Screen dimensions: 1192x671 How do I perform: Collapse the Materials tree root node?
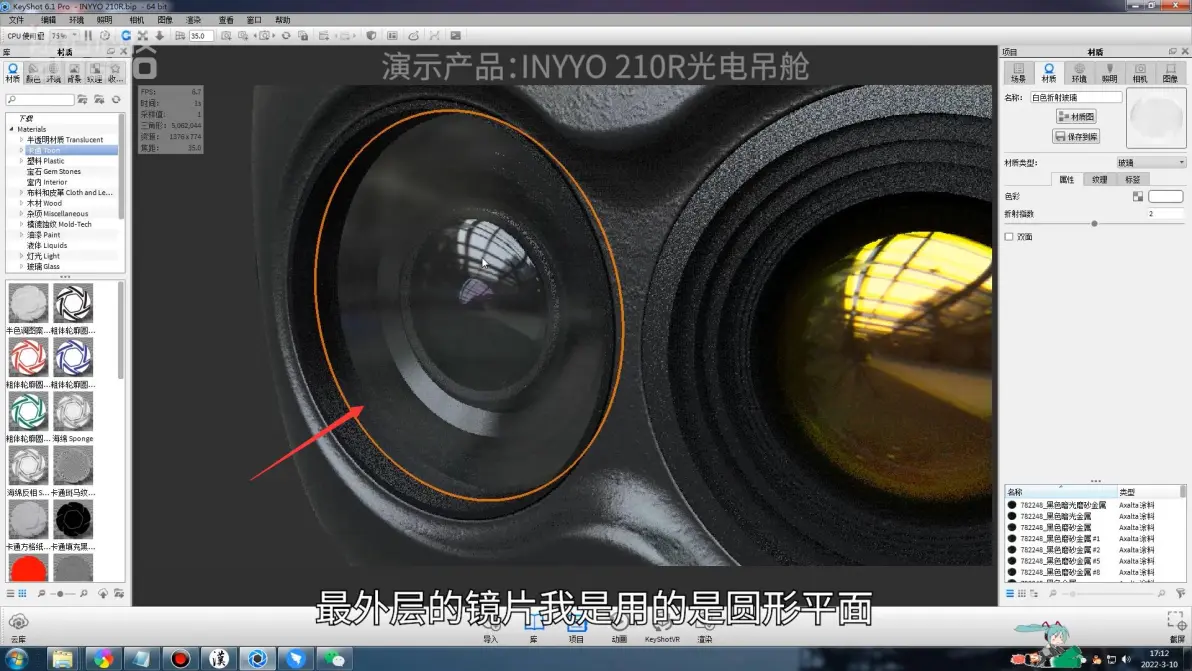pos(11,129)
